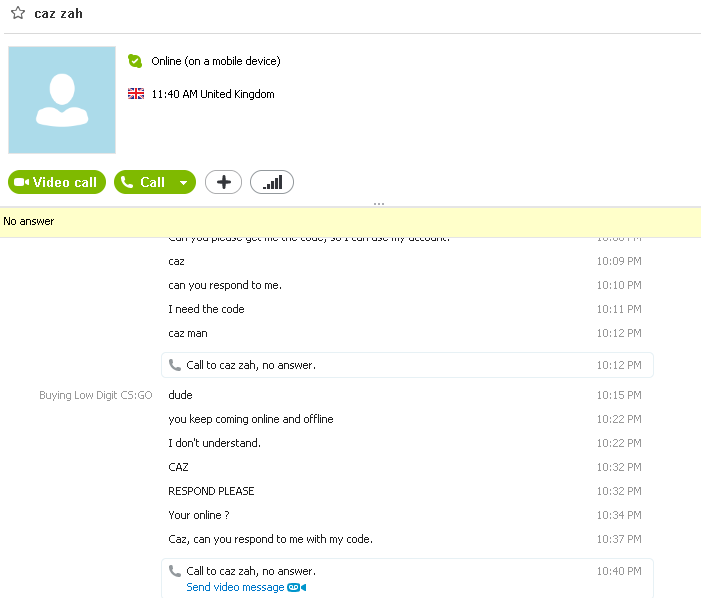Check call quality signal bars icon
The height and width of the screenshot is (598, 701).
(x=272, y=182)
